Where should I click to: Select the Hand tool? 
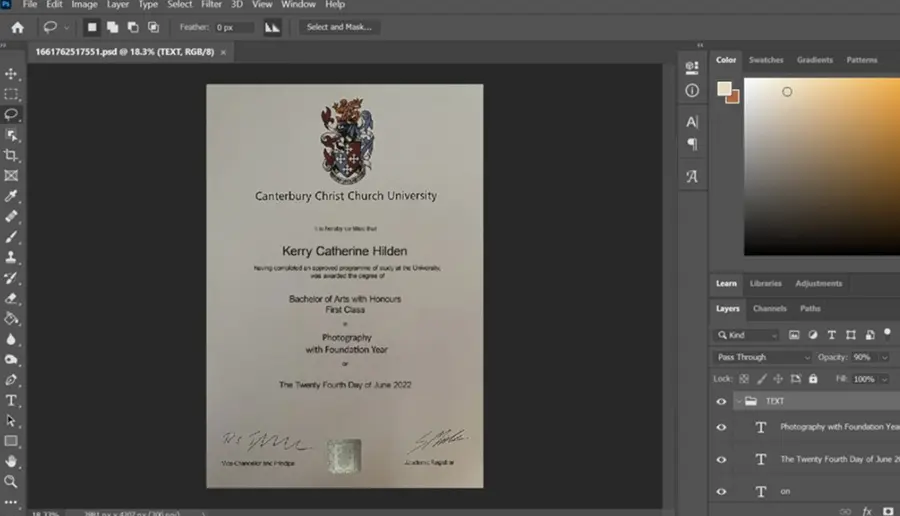tap(11, 461)
